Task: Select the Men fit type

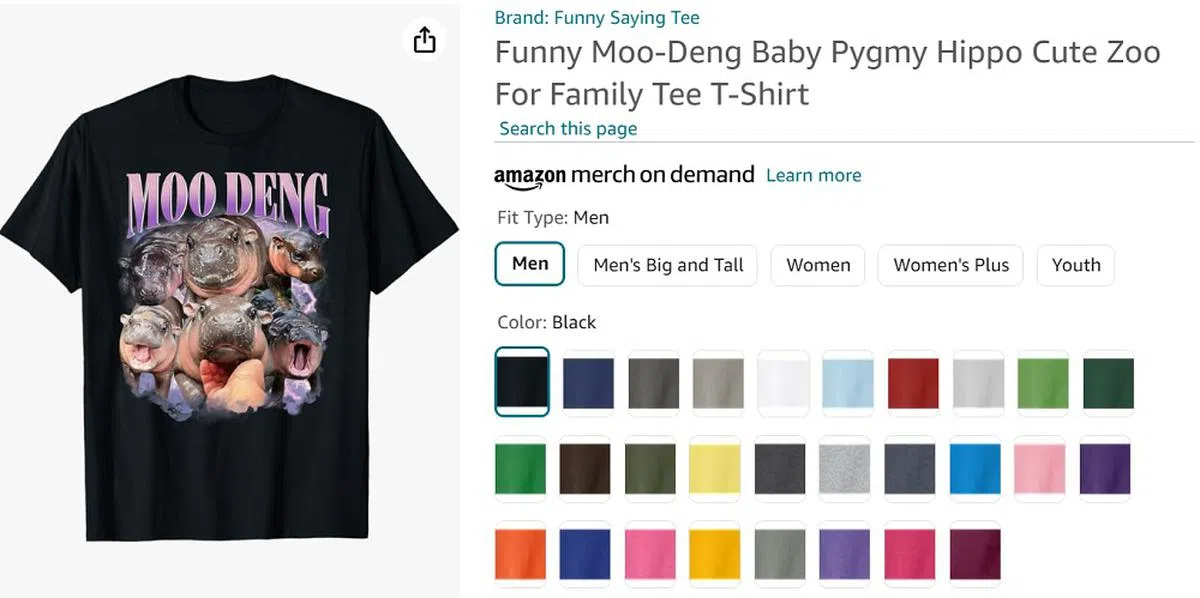Action: pos(530,265)
